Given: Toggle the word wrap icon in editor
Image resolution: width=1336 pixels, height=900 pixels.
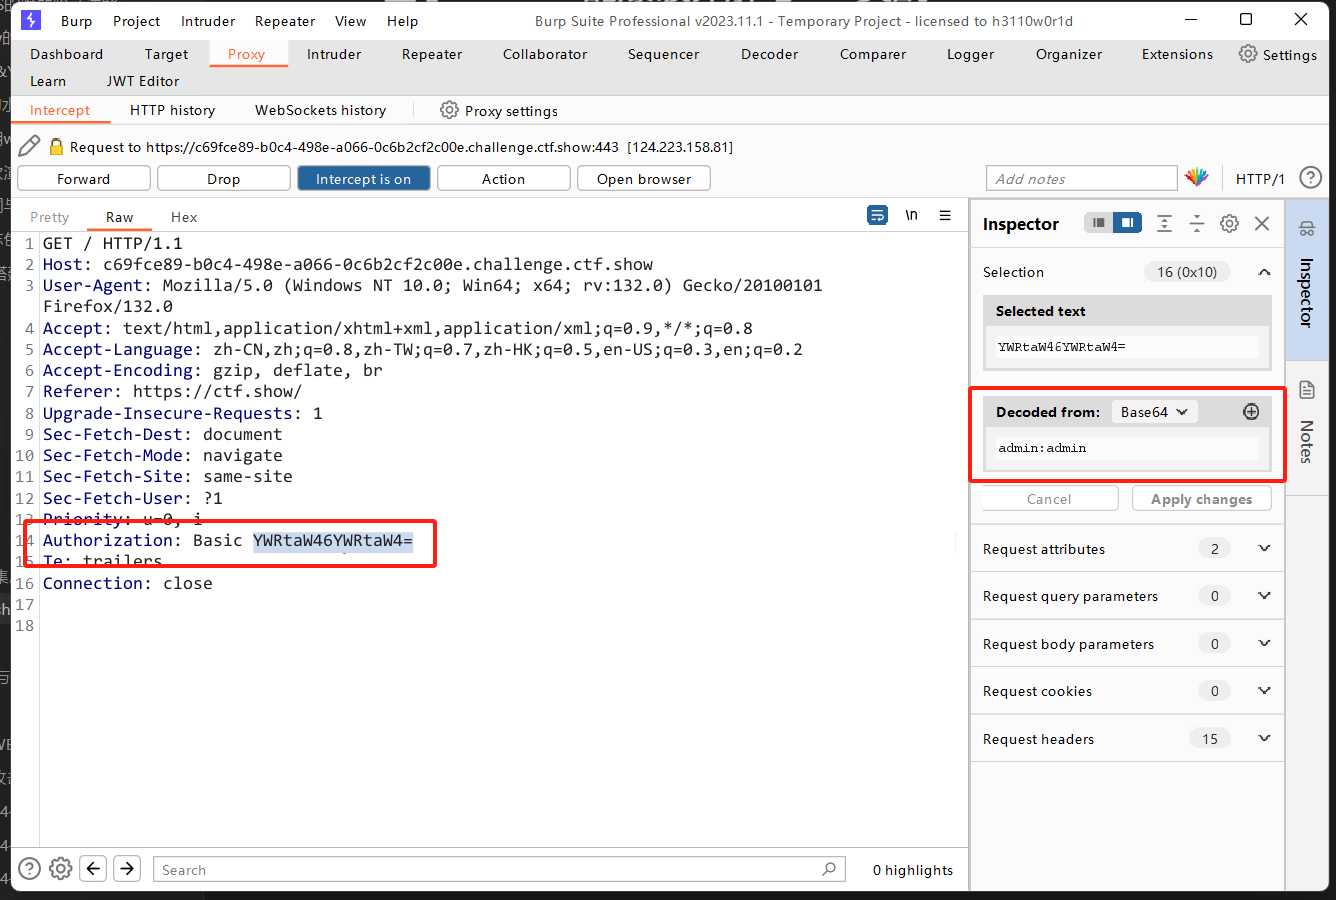Looking at the screenshot, I should (x=877, y=215).
